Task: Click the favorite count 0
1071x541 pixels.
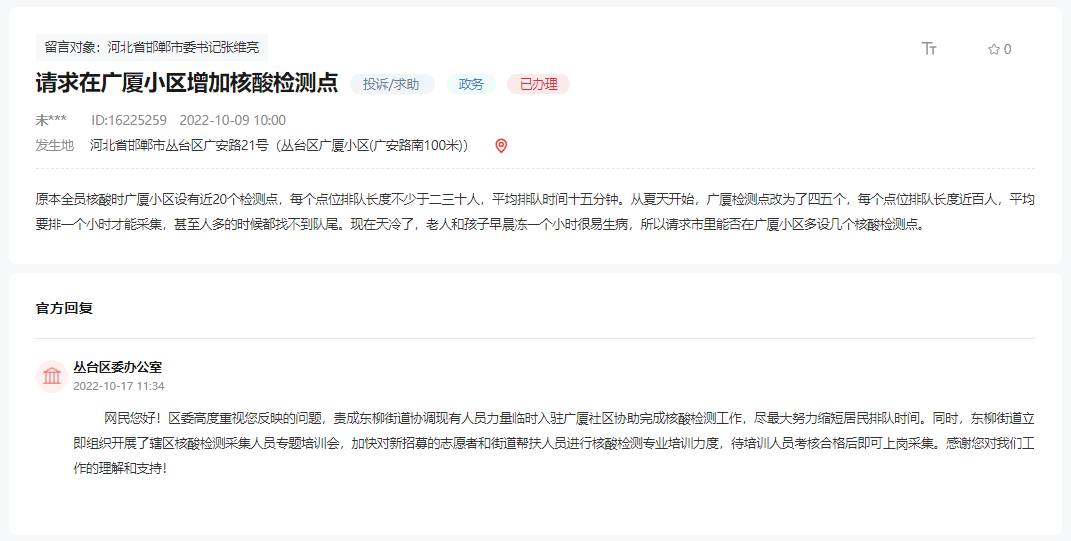Action: pos(1007,49)
